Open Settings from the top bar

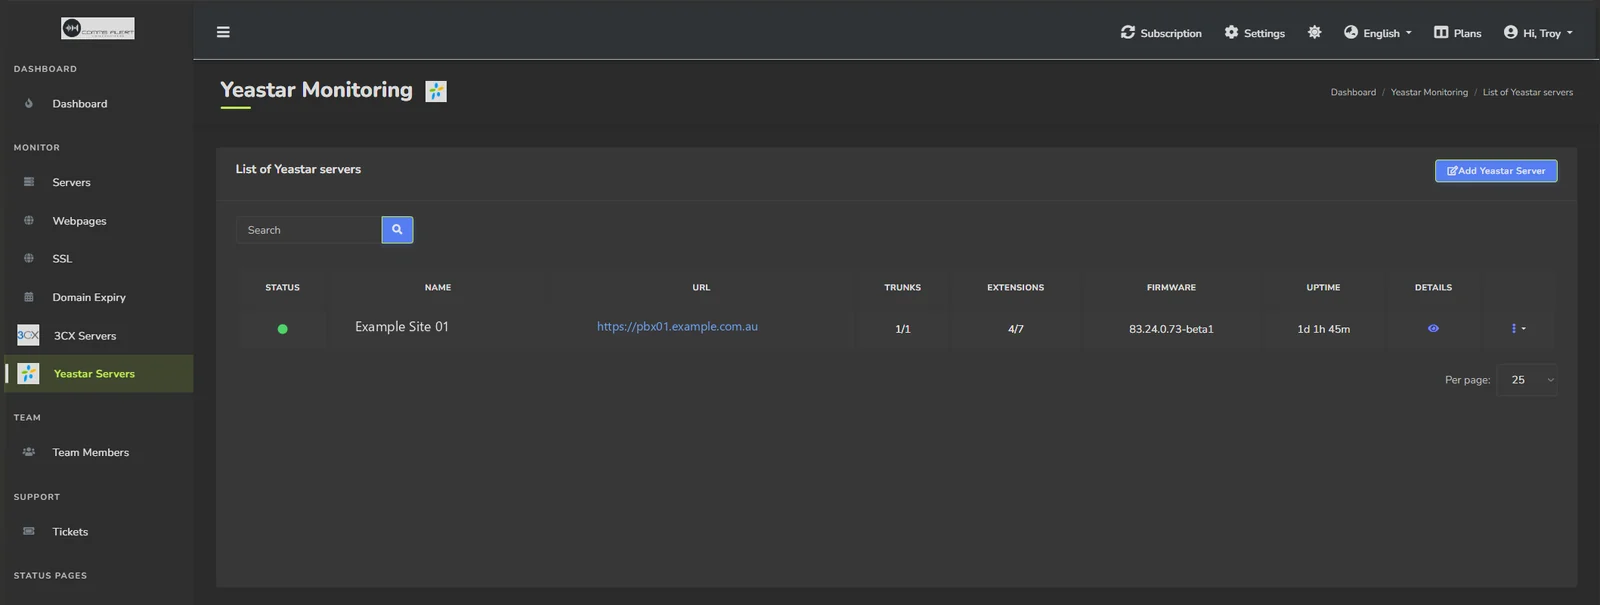pos(1264,33)
